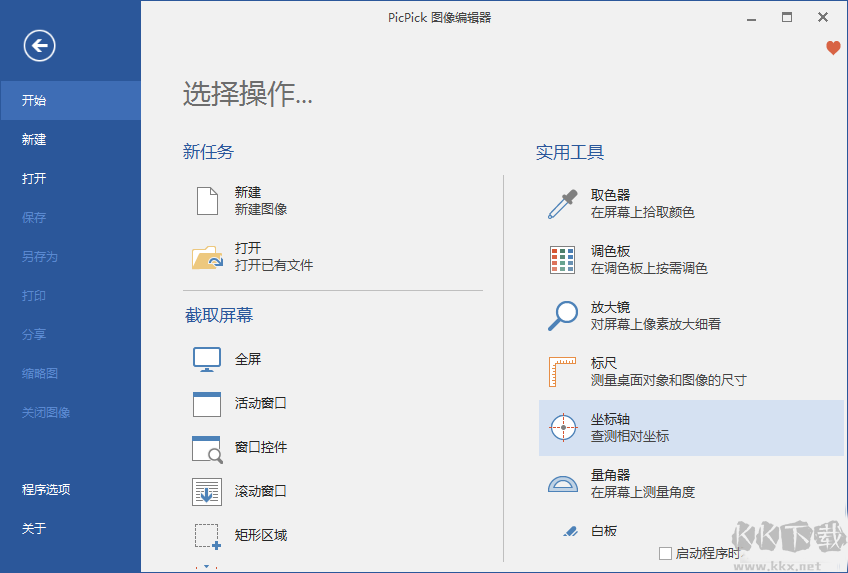Viewport: 848px width, 573px height.
Task: Select the Crosshair coordinate axis icon
Action: [x=564, y=428]
